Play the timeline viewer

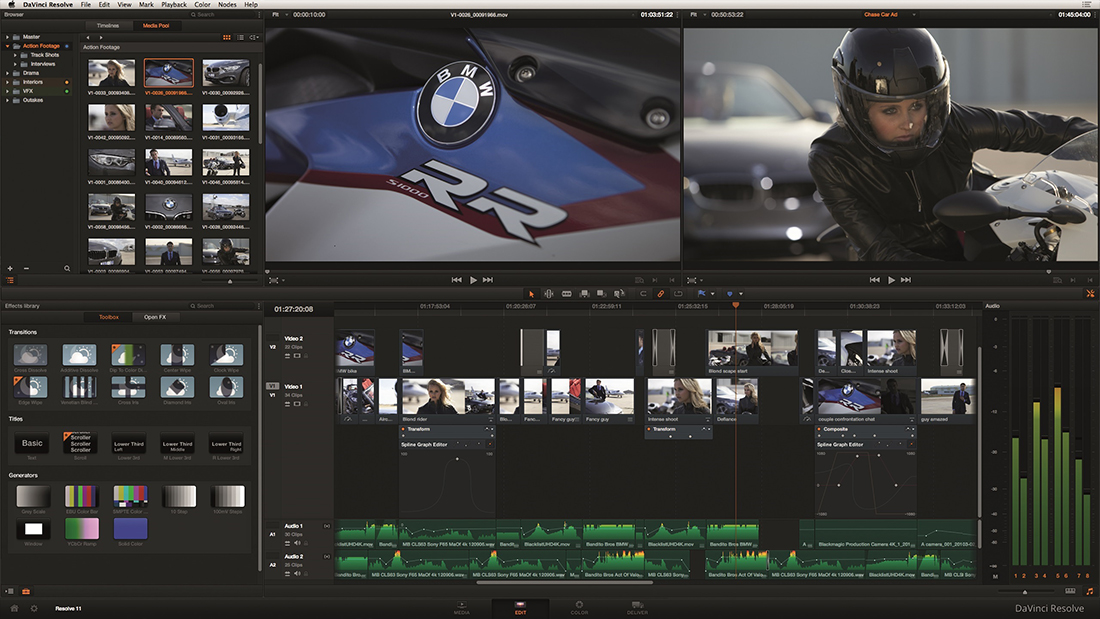(891, 280)
